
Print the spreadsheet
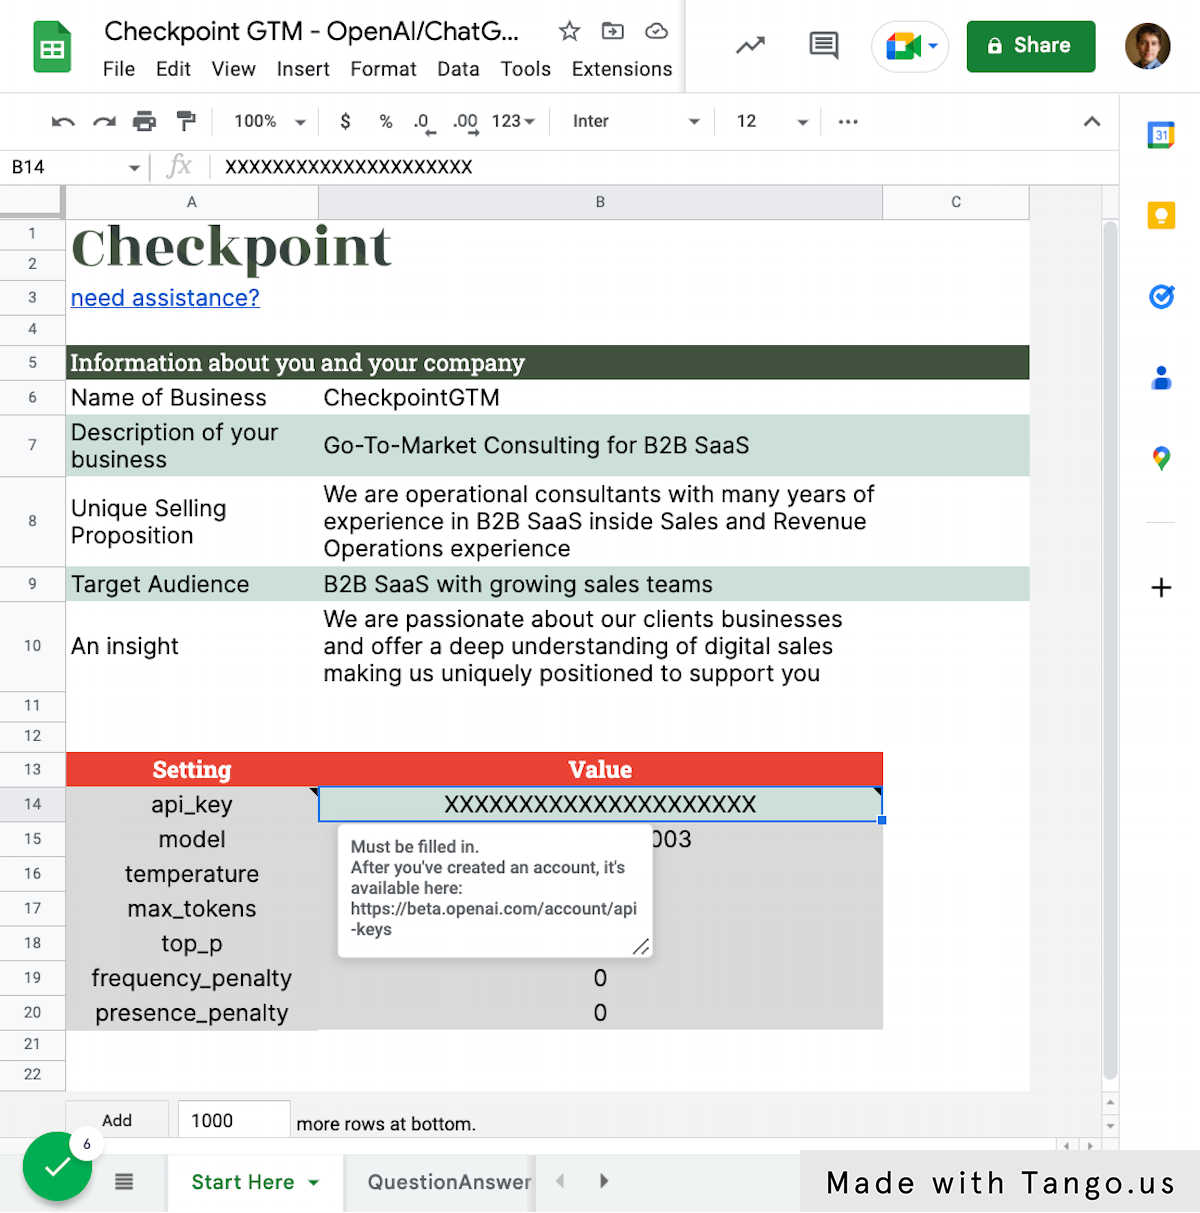point(145,122)
